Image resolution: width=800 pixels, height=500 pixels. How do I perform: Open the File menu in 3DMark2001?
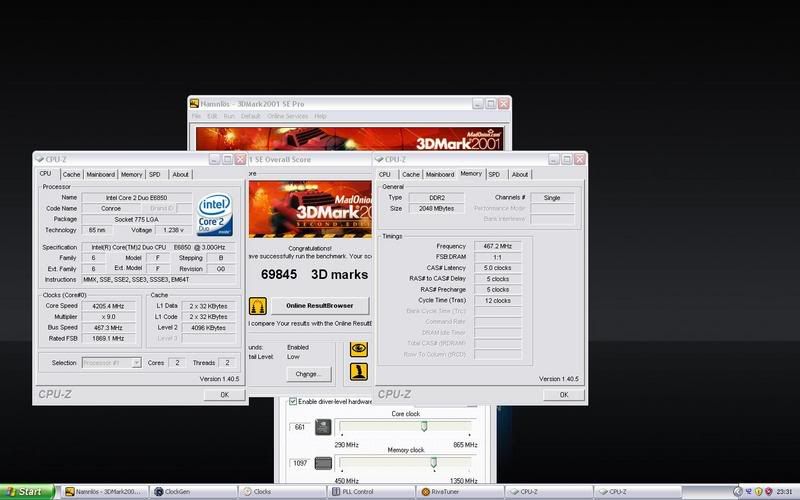(x=196, y=116)
